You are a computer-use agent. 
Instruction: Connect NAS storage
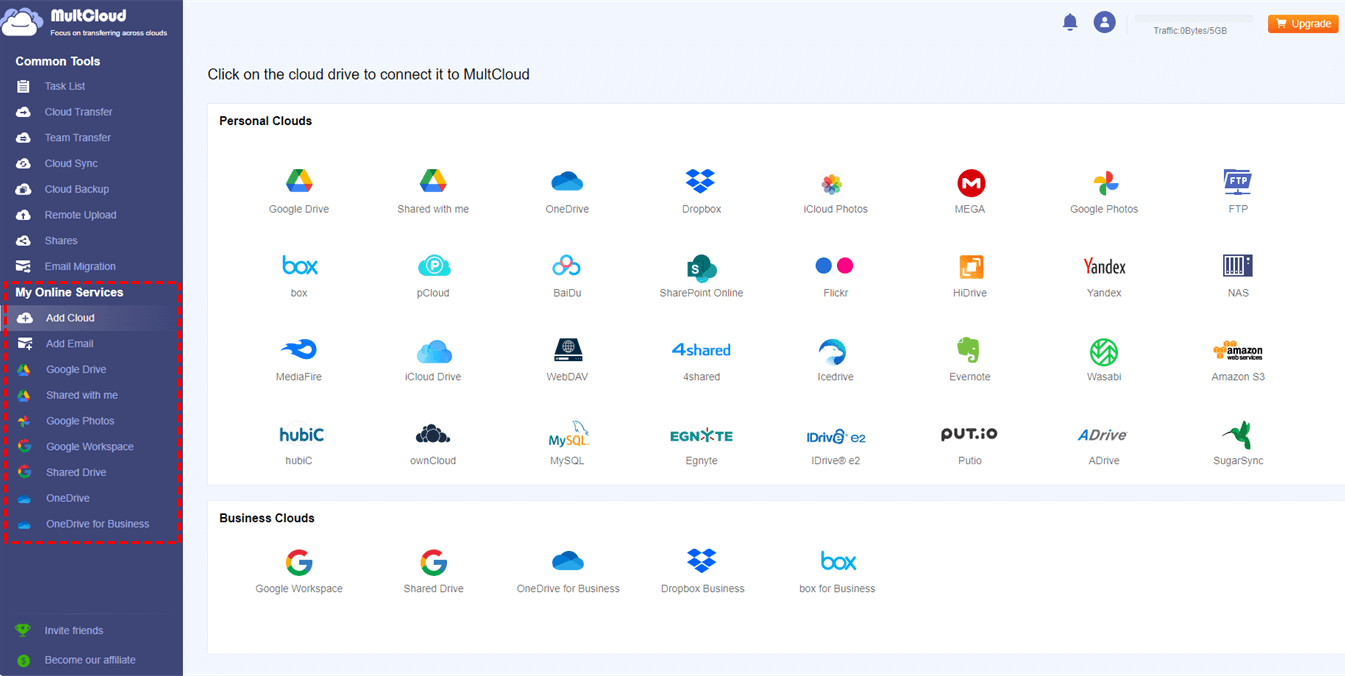click(1238, 276)
